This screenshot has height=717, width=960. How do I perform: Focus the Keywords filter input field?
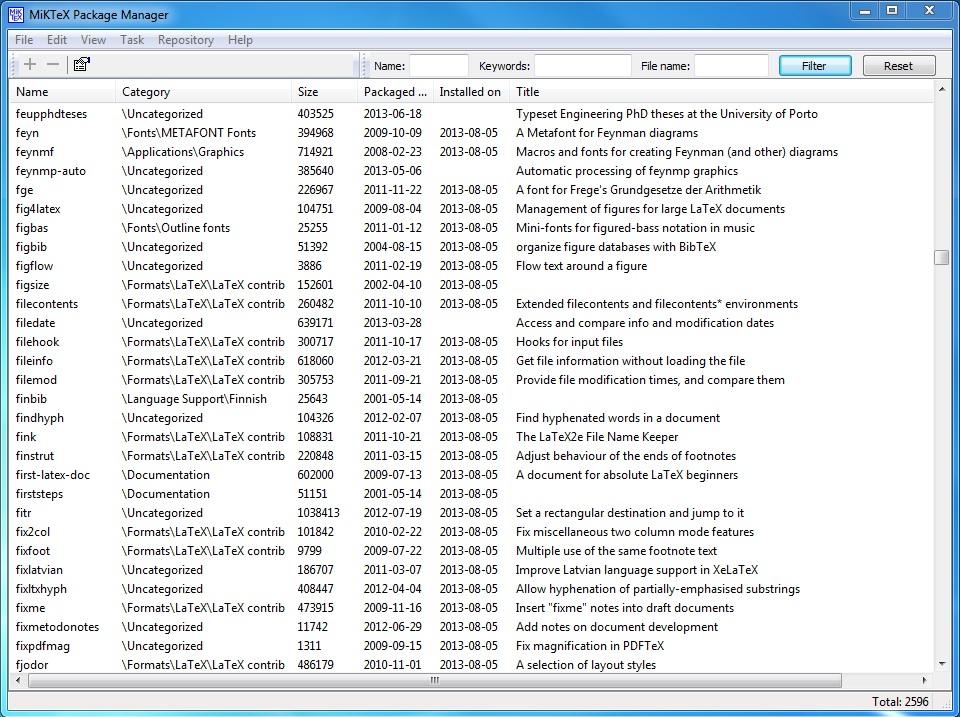point(582,66)
